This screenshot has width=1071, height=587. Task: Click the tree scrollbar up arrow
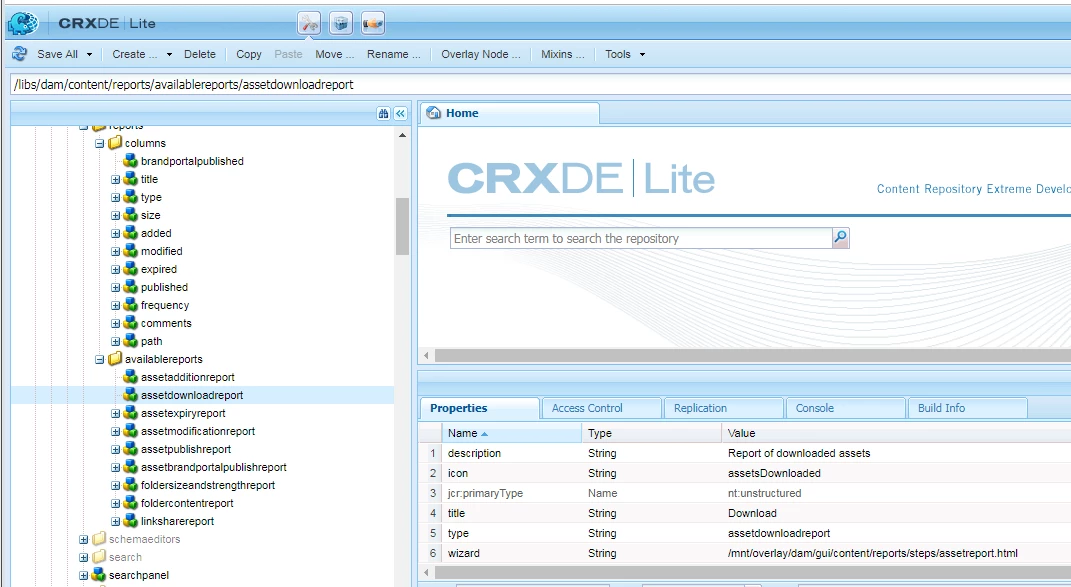[402, 135]
